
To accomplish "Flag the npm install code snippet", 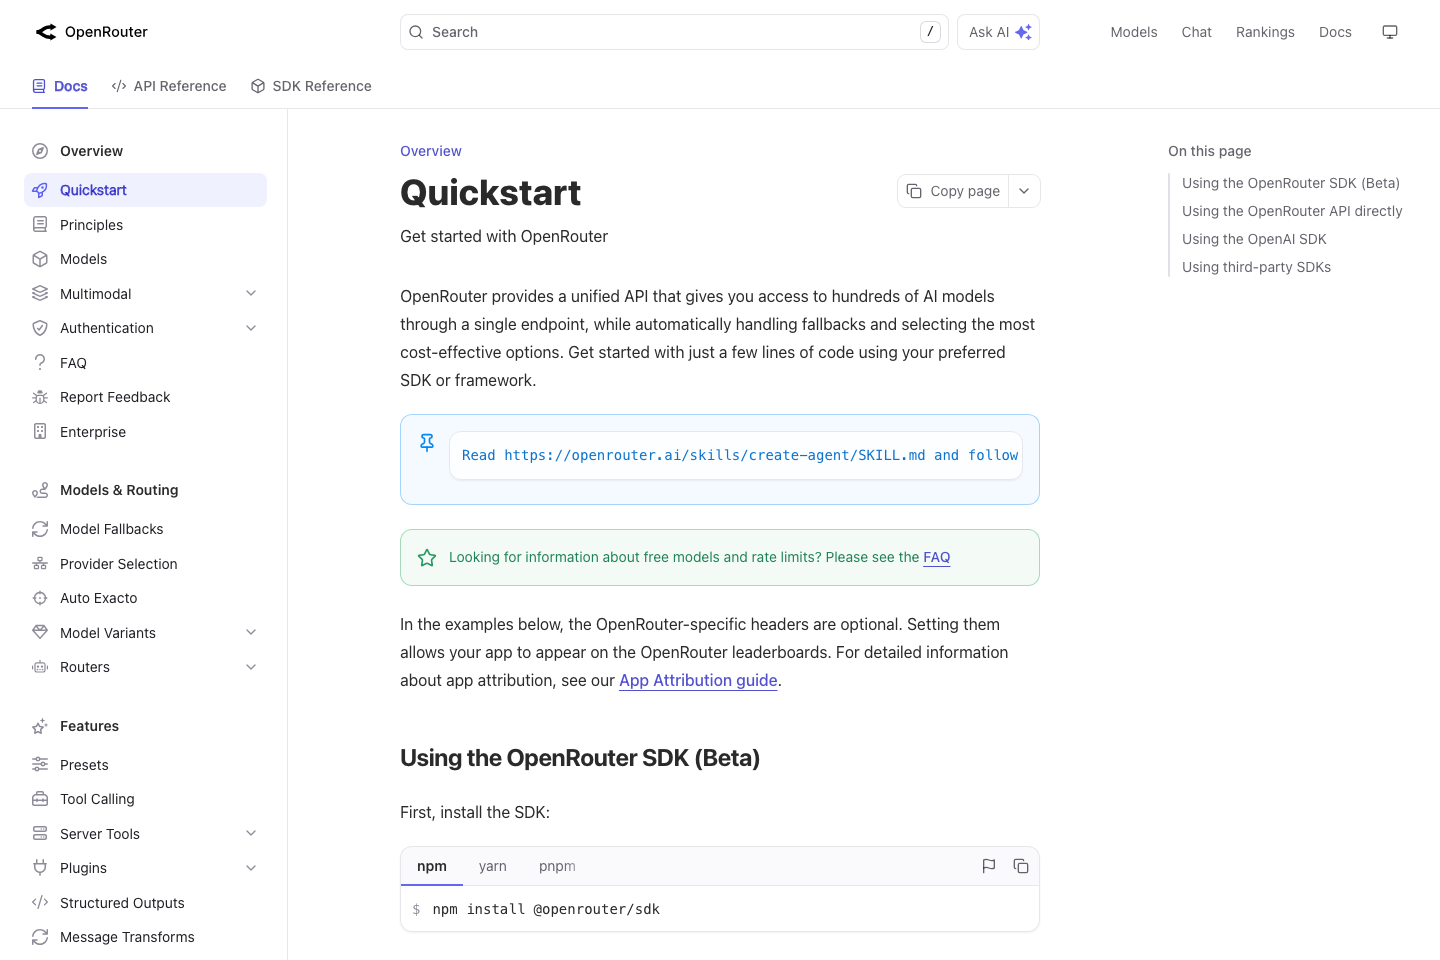I will [988, 866].
